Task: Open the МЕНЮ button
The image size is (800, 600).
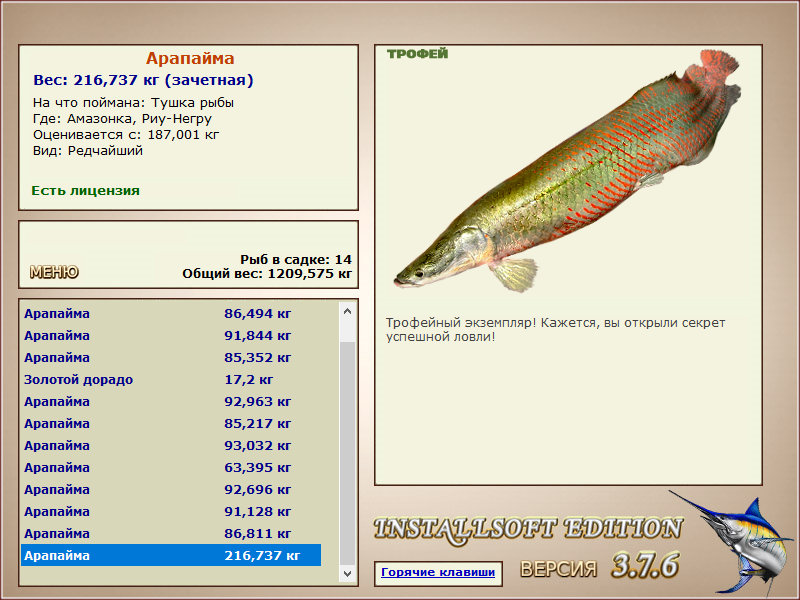Action: 54,272
